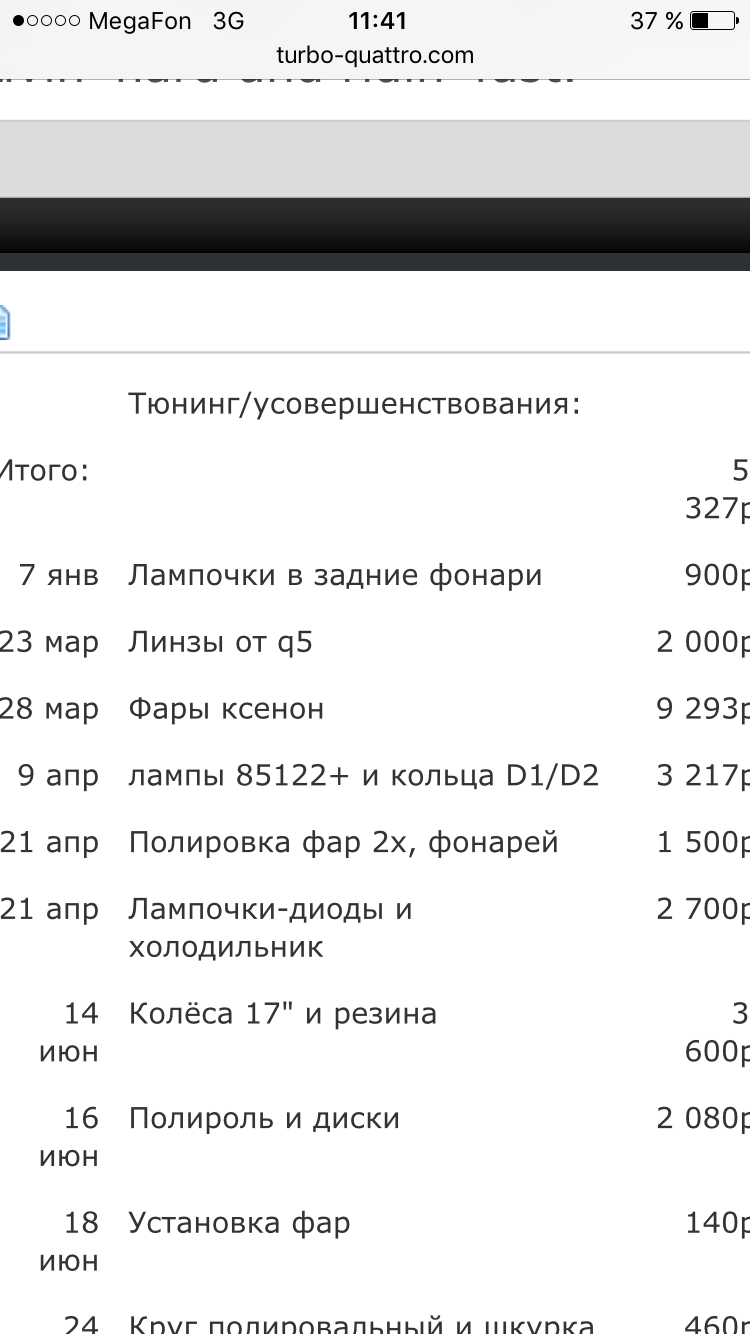The height and width of the screenshot is (1334, 750).
Task: Tap the black navigation bar
Action: (375, 225)
